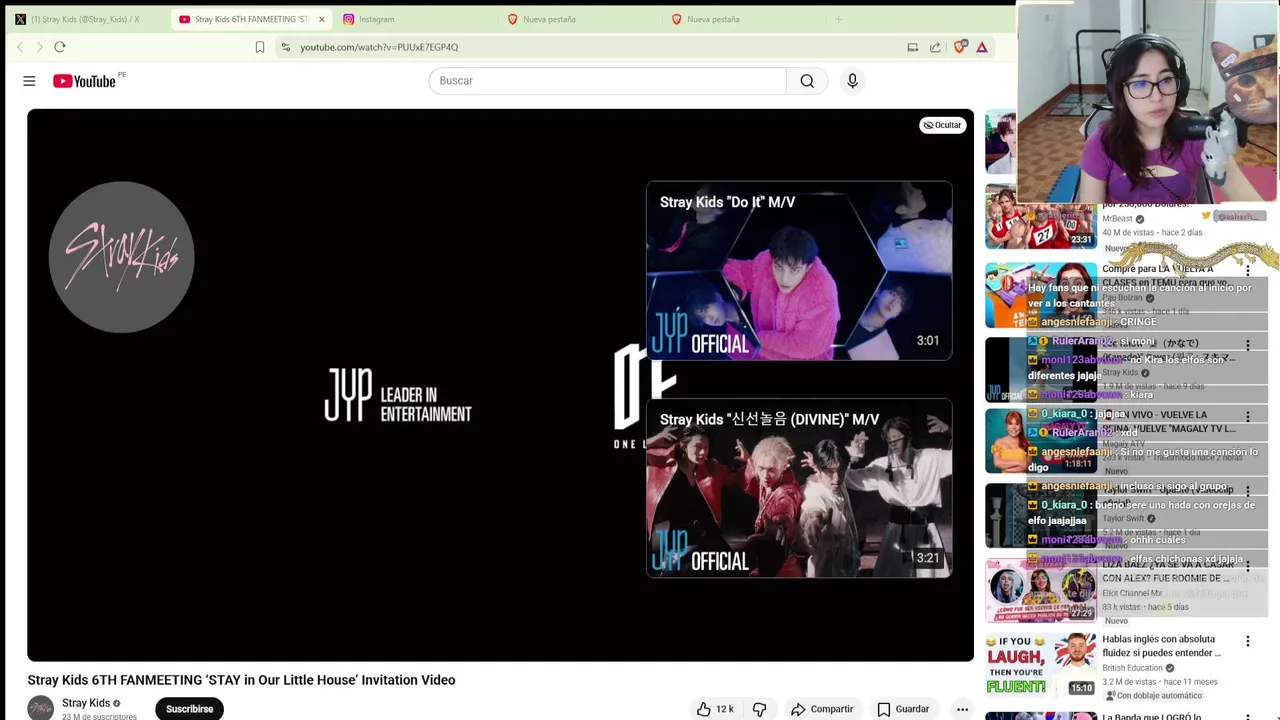Open options for the La Banda que LOGRÓ row
Image resolution: width=1280 pixels, height=720 pixels.
(1248, 716)
